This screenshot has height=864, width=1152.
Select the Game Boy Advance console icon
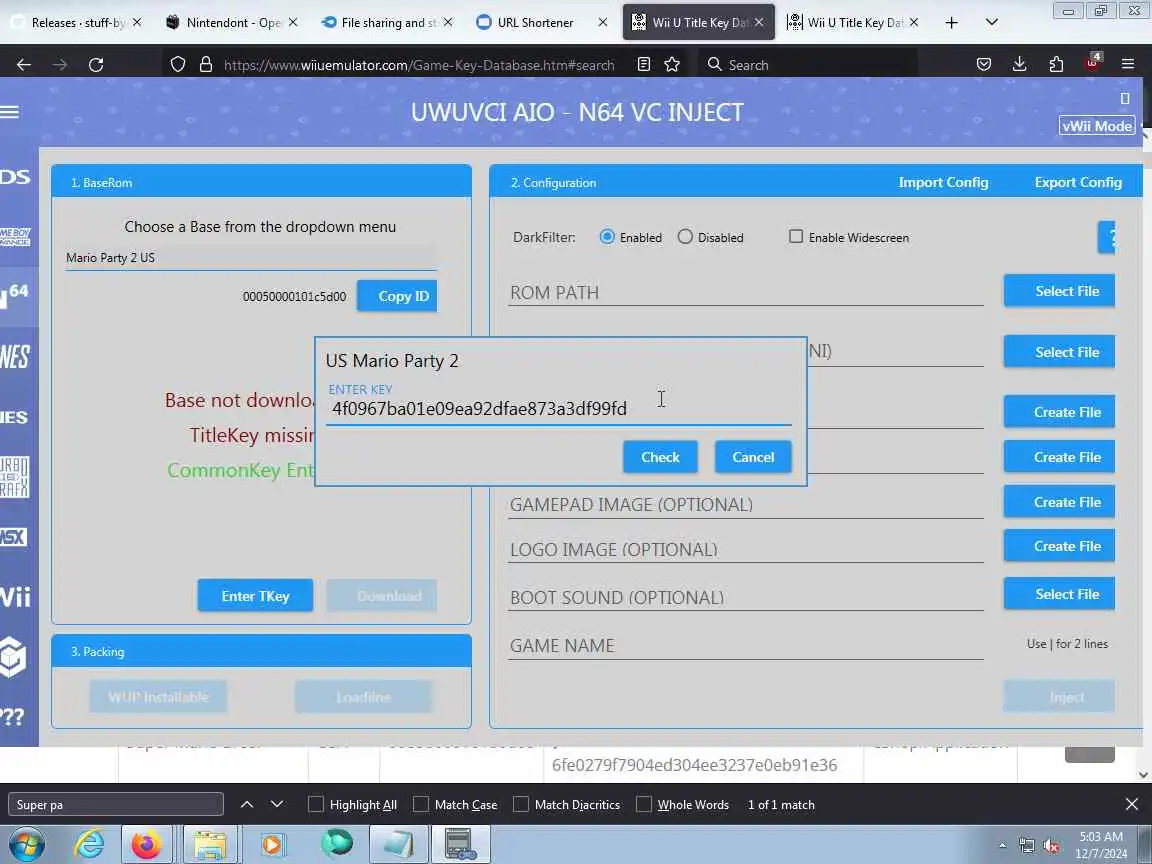coord(15,237)
